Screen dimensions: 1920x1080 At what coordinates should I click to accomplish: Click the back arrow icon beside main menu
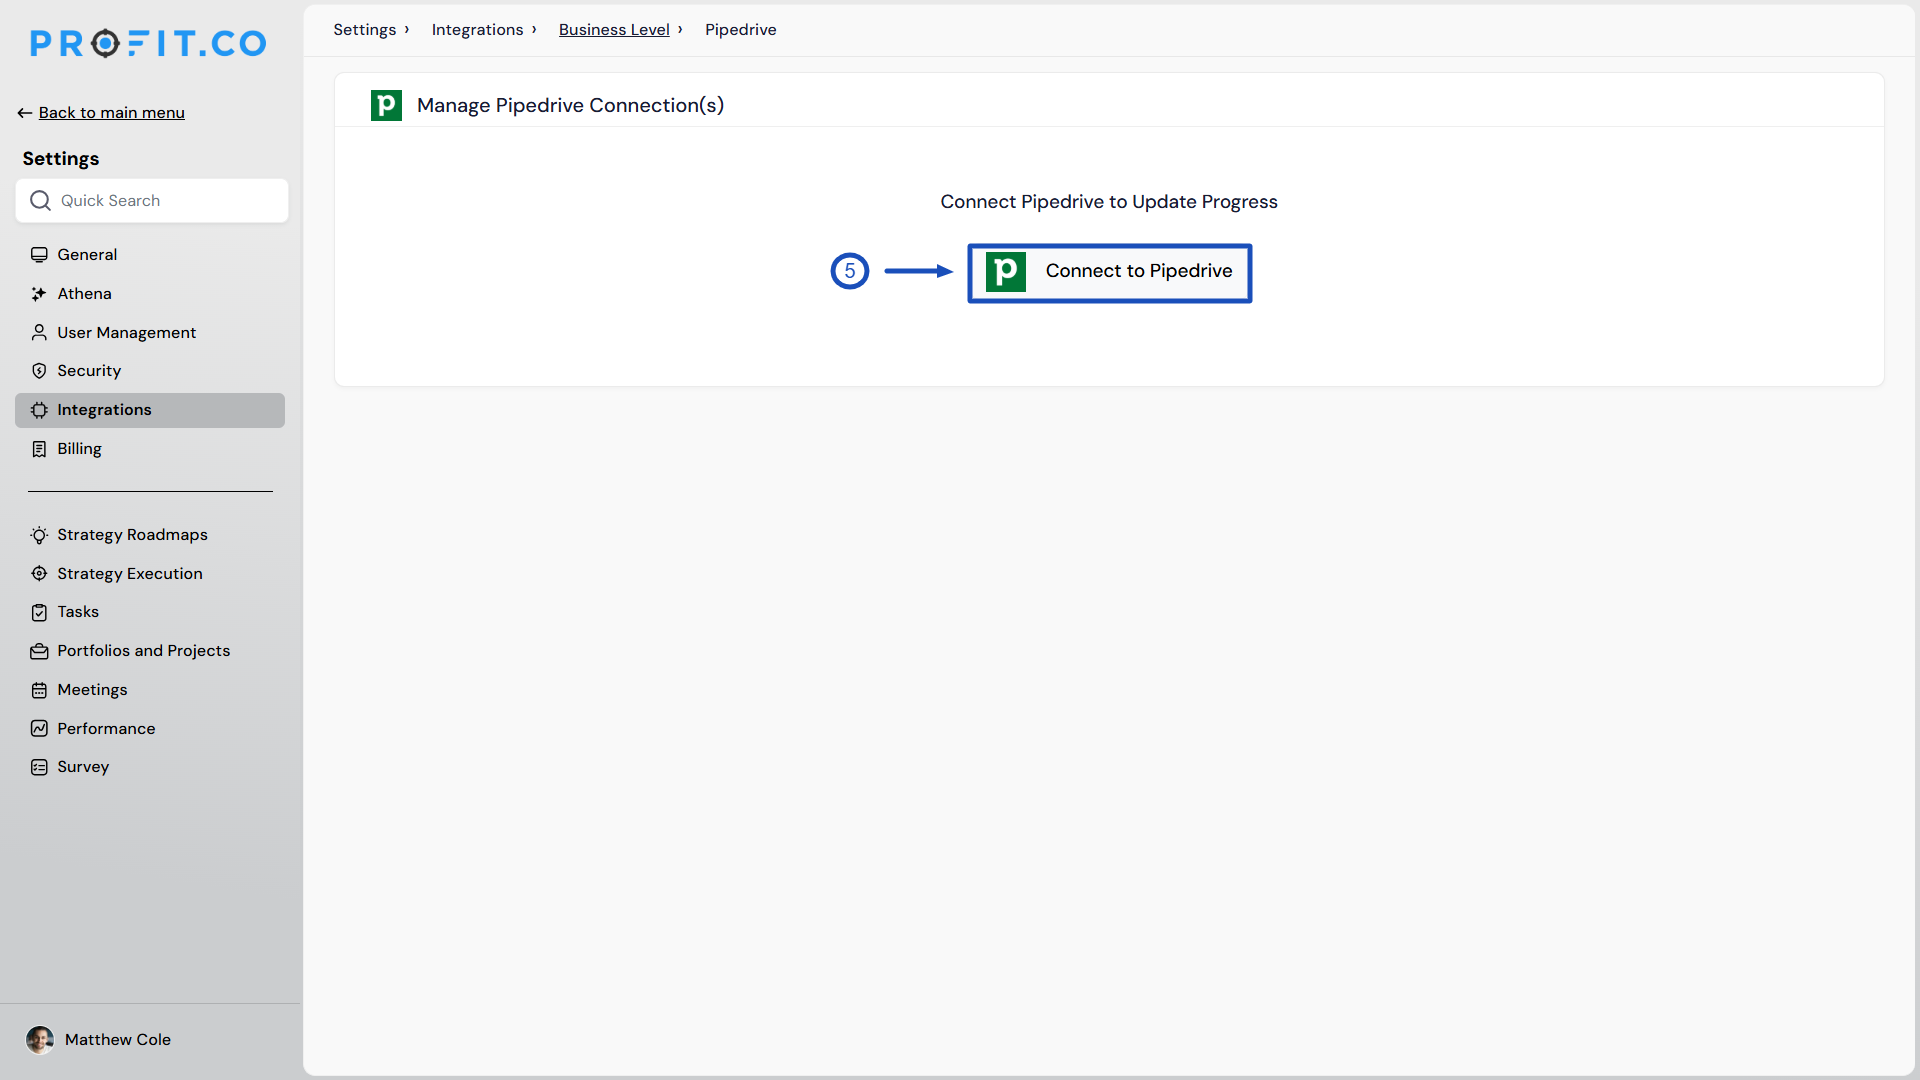[x=25, y=113]
